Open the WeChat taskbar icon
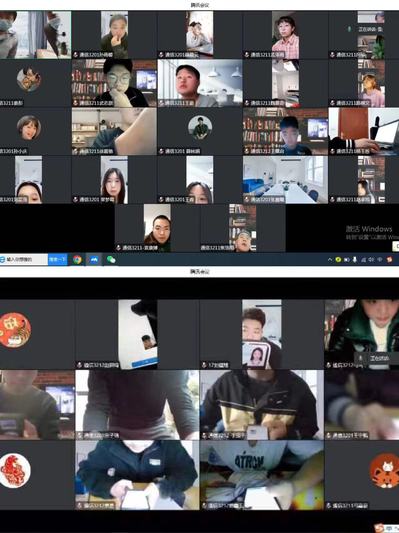This screenshot has width=399, height=533. pos(111,260)
